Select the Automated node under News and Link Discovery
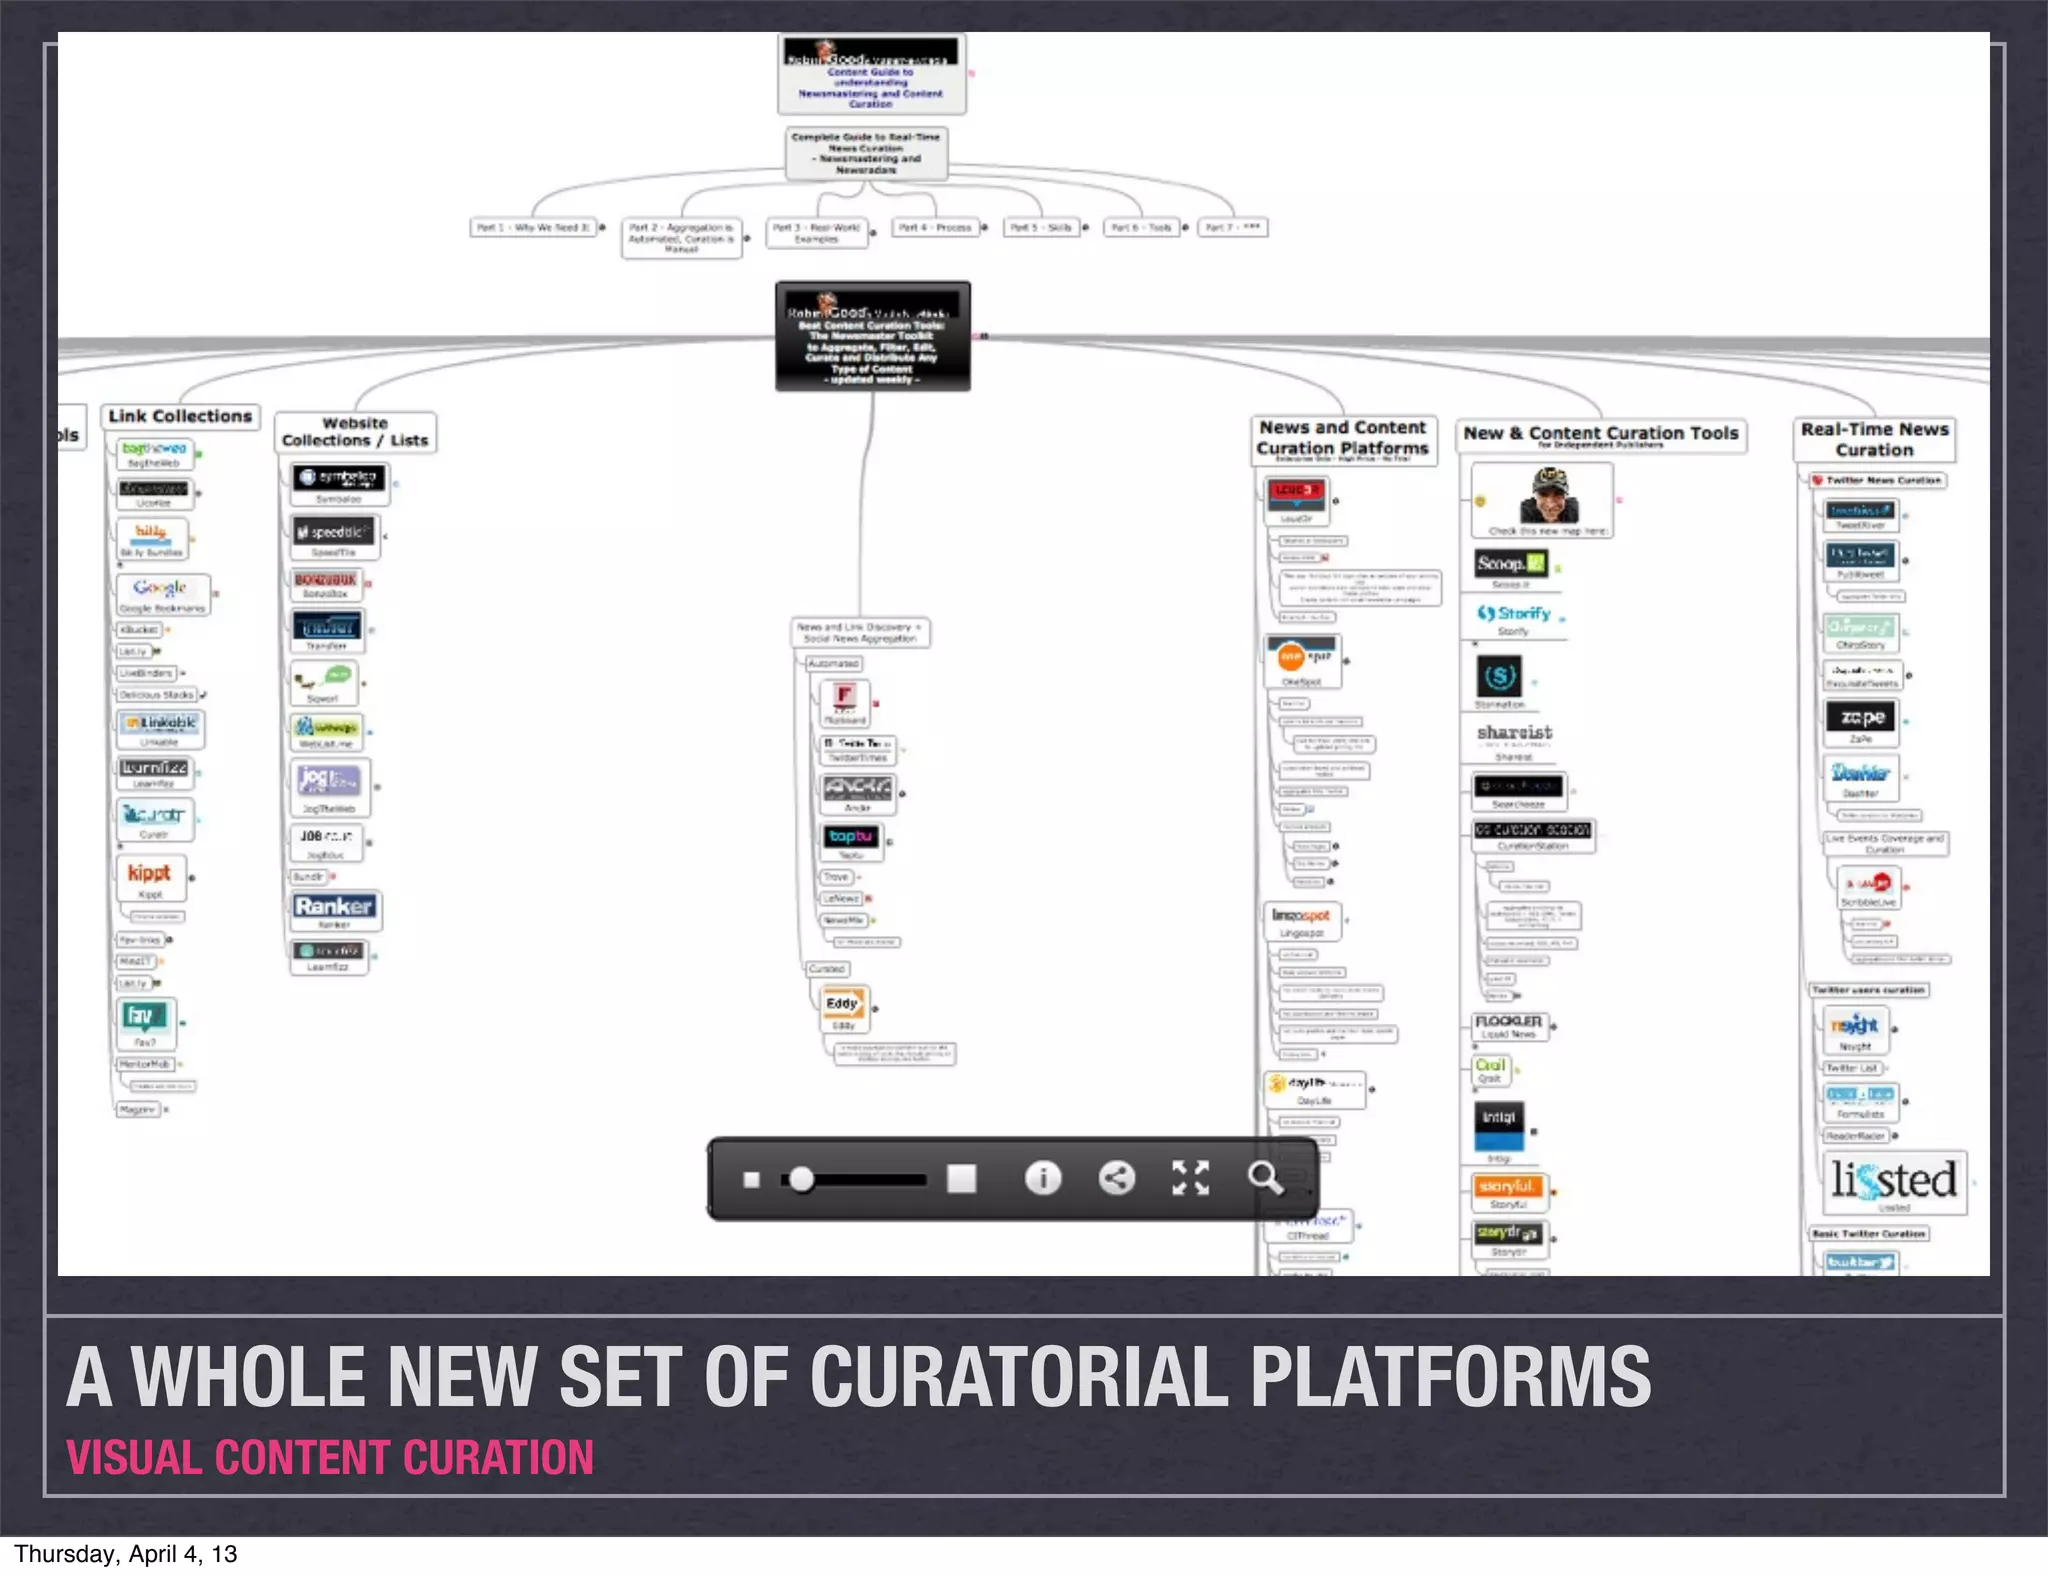Screen dimensions: 2048x1576 click(x=833, y=664)
